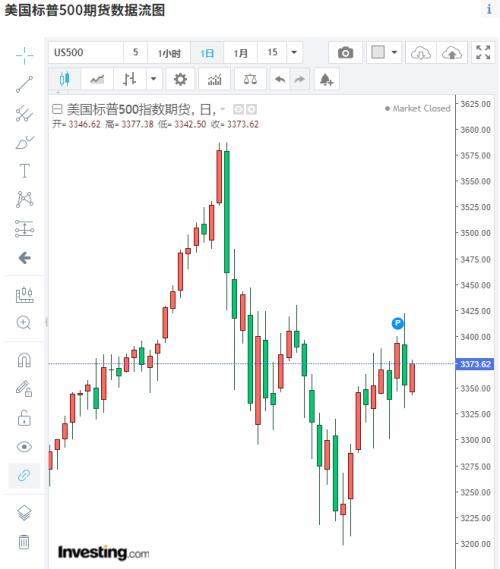Screen dimensions: 500x569
Task: Take a chart snapshot with camera icon
Action: click(345, 53)
